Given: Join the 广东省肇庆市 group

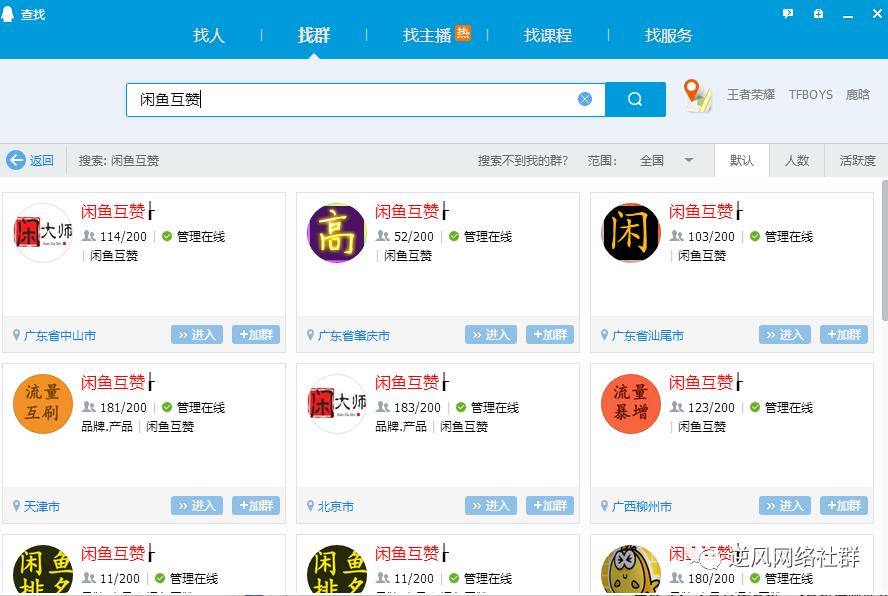Looking at the screenshot, I should click(550, 334).
